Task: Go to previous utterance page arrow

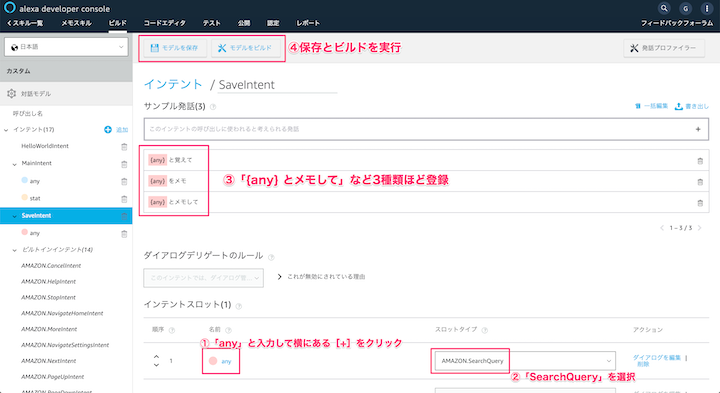Action: pyautogui.click(x=662, y=228)
